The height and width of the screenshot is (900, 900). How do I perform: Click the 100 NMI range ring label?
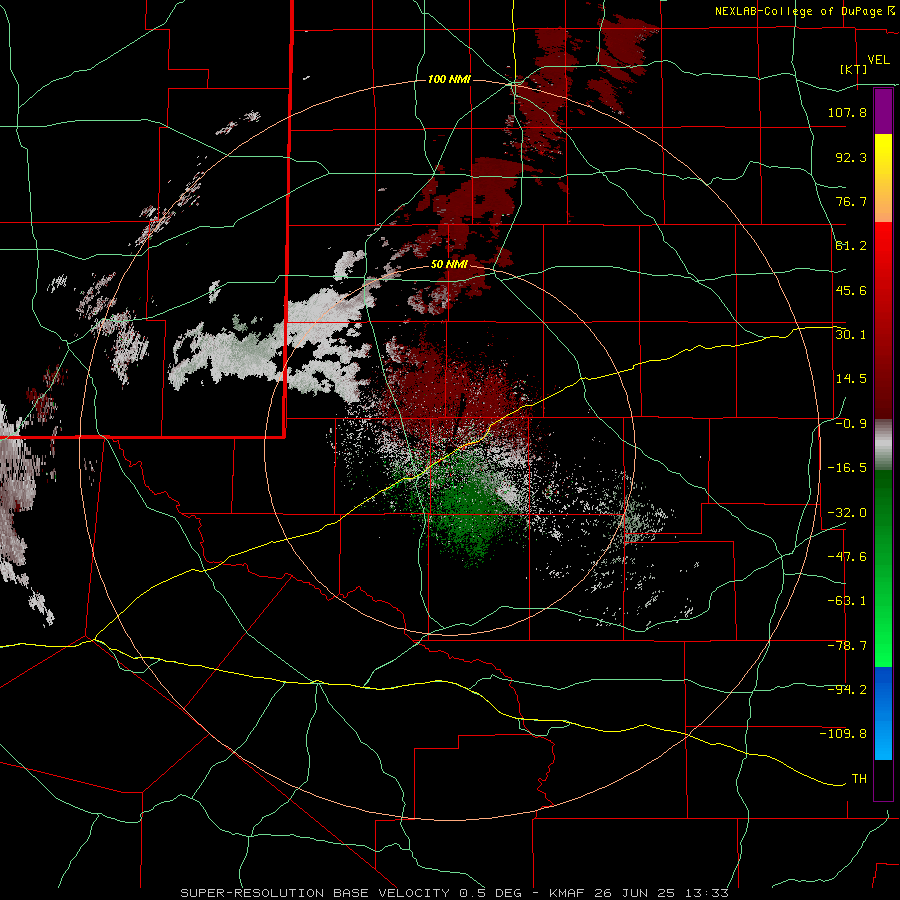pyautogui.click(x=449, y=79)
